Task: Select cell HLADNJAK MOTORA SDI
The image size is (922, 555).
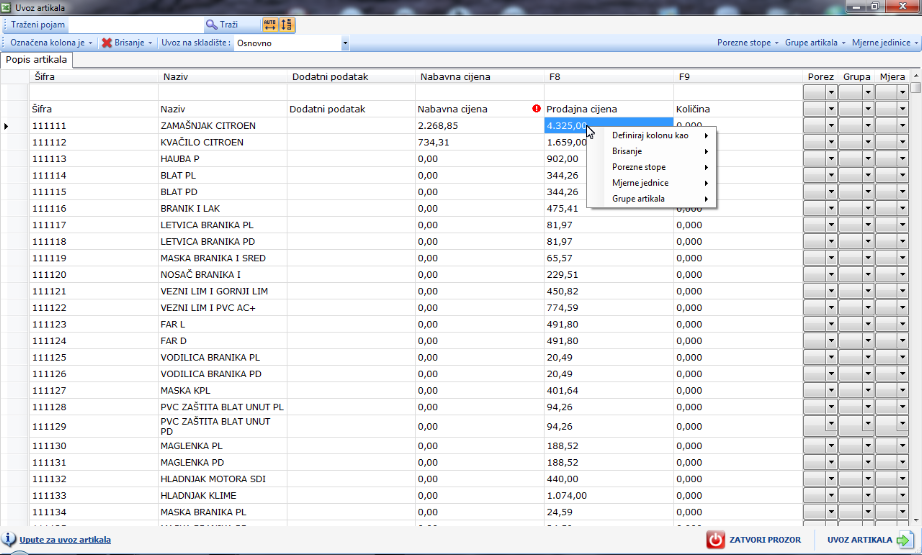Action: [x=222, y=479]
